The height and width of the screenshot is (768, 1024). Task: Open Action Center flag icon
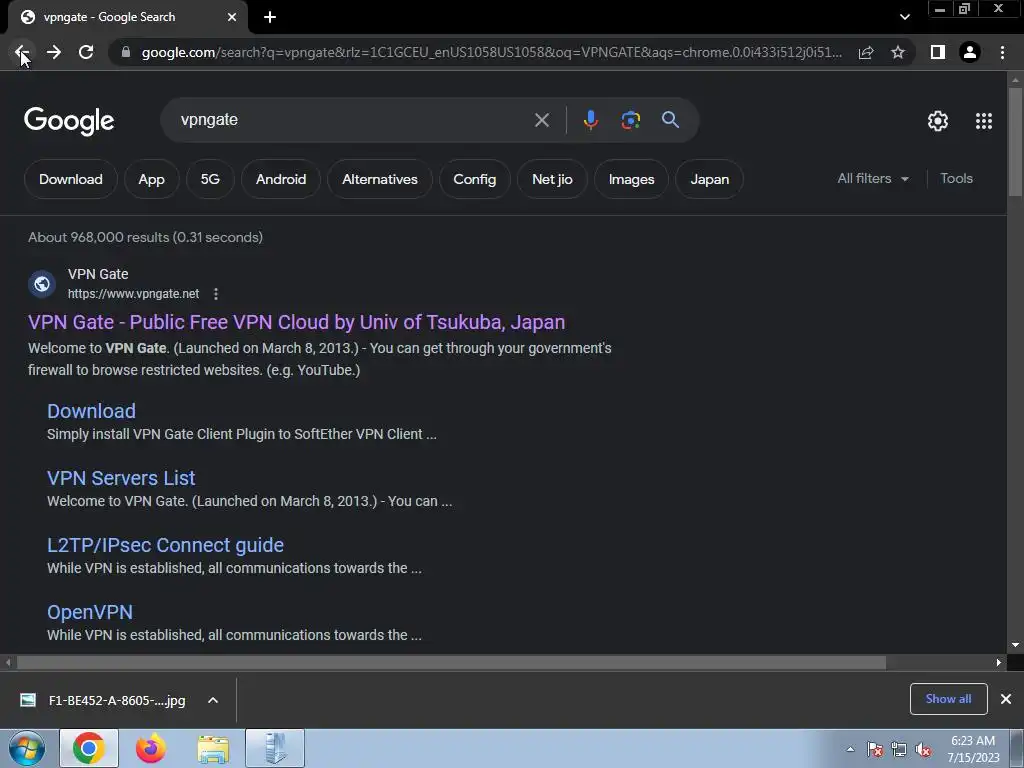(875, 750)
